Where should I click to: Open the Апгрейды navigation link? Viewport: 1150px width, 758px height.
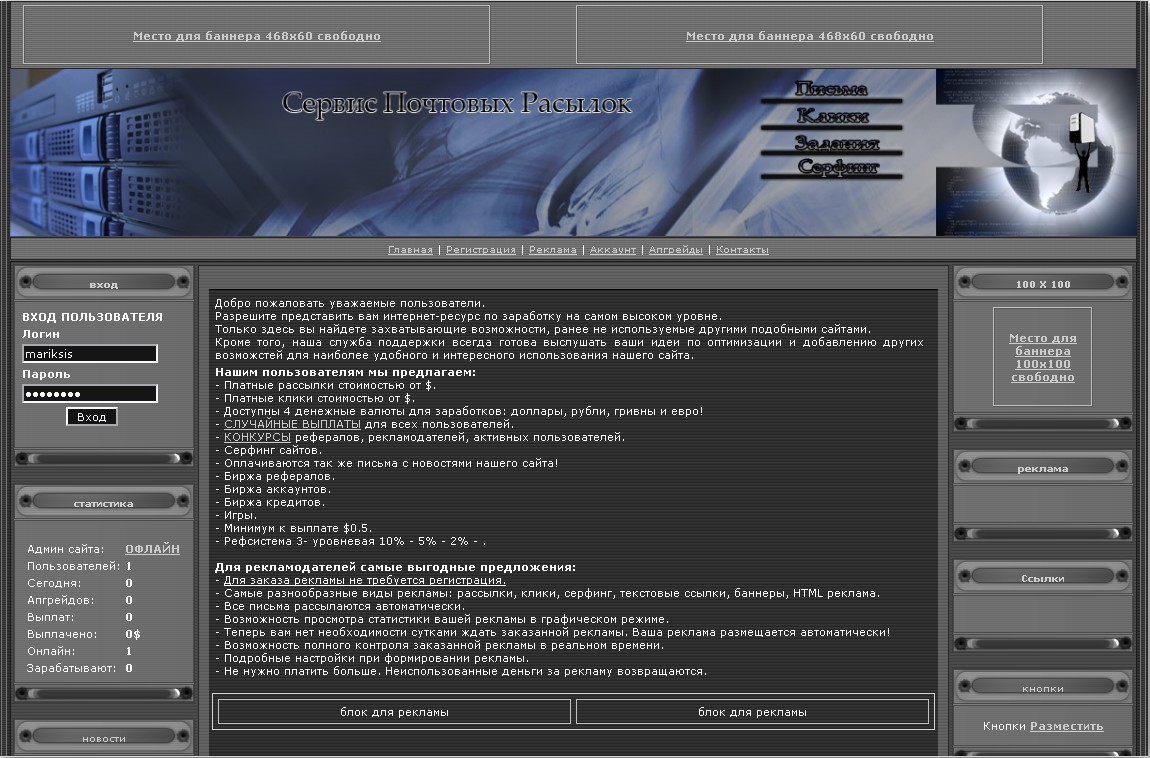coord(676,250)
